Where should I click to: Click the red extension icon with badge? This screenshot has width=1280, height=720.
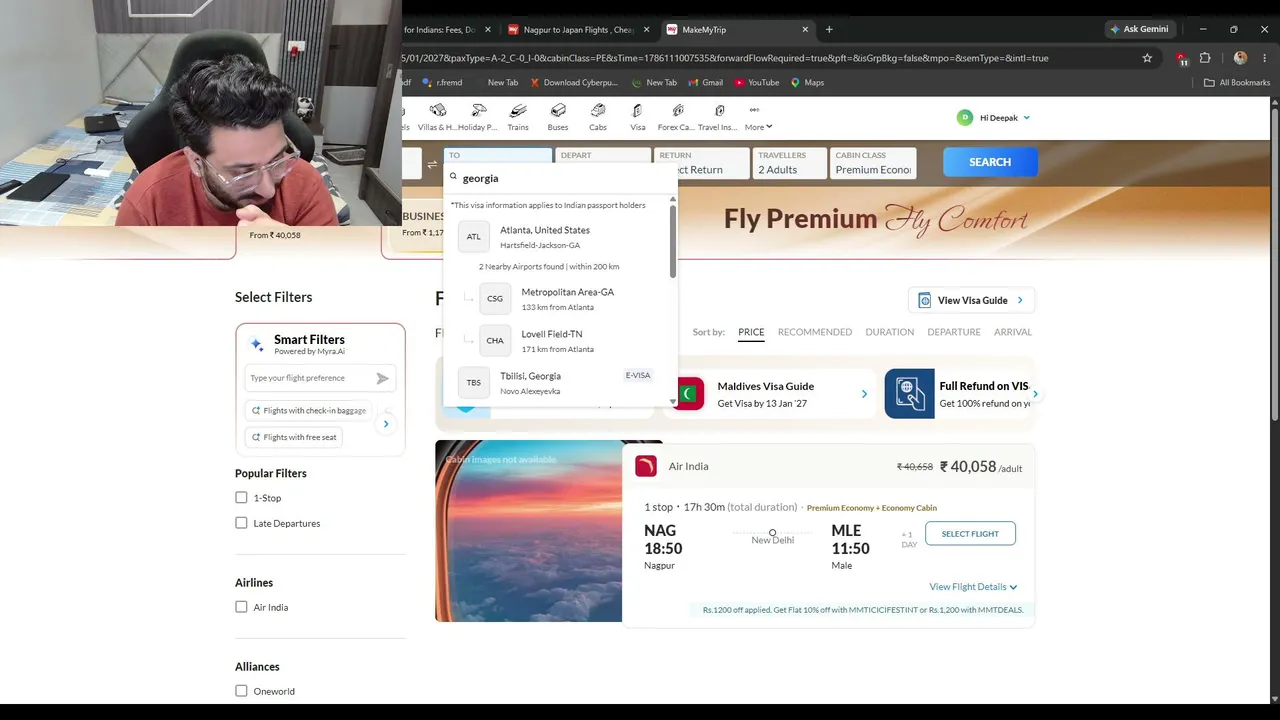(x=1182, y=58)
